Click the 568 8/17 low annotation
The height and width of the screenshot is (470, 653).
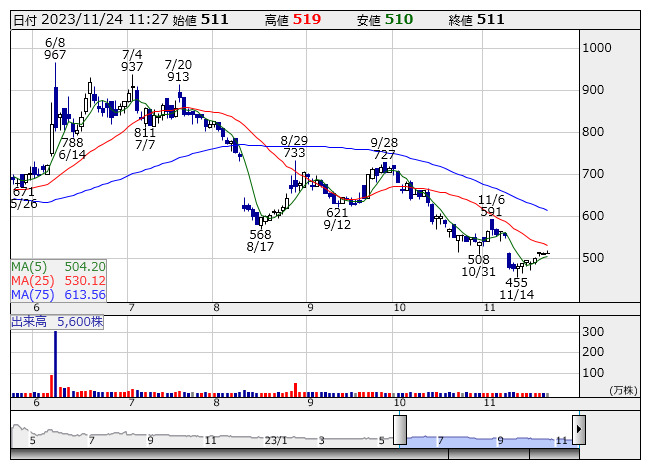260,241
